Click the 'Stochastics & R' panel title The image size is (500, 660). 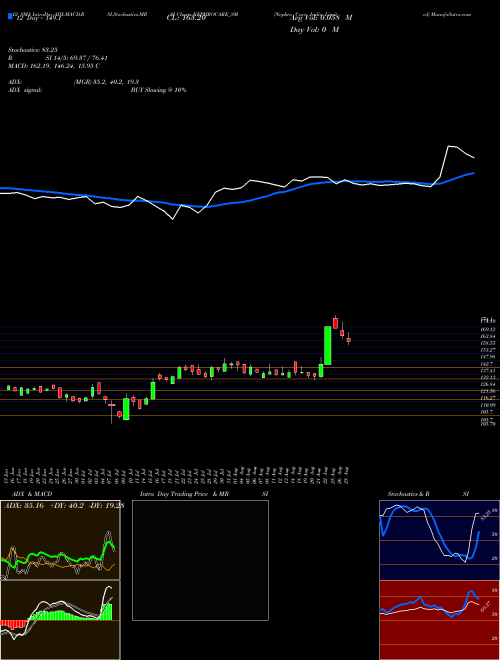pyautogui.click(x=409, y=494)
